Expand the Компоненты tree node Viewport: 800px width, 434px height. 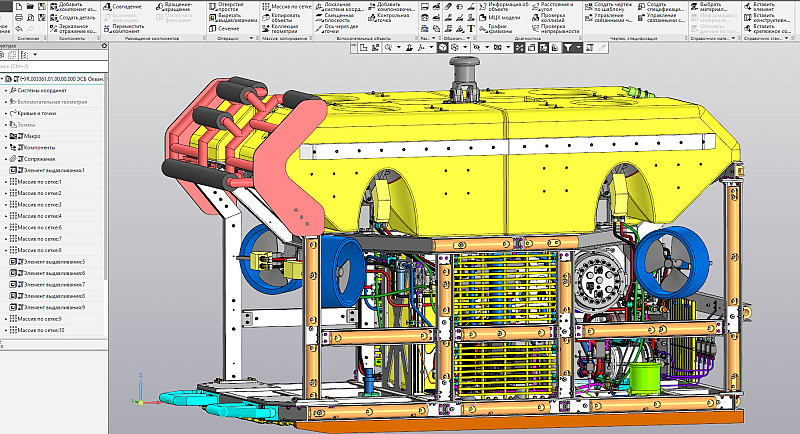(x=6, y=147)
